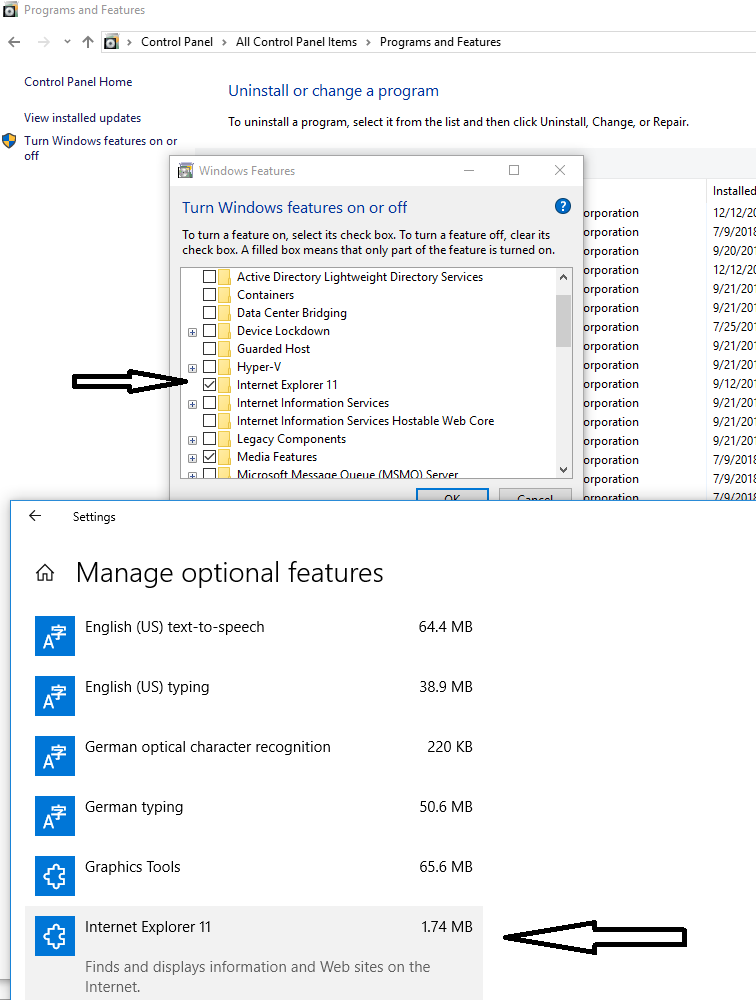This screenshot has height=1000, width=756.
Task: Click English (US) text-to-speech language icon
Action: pyautogui.click(x=55, y=636)
